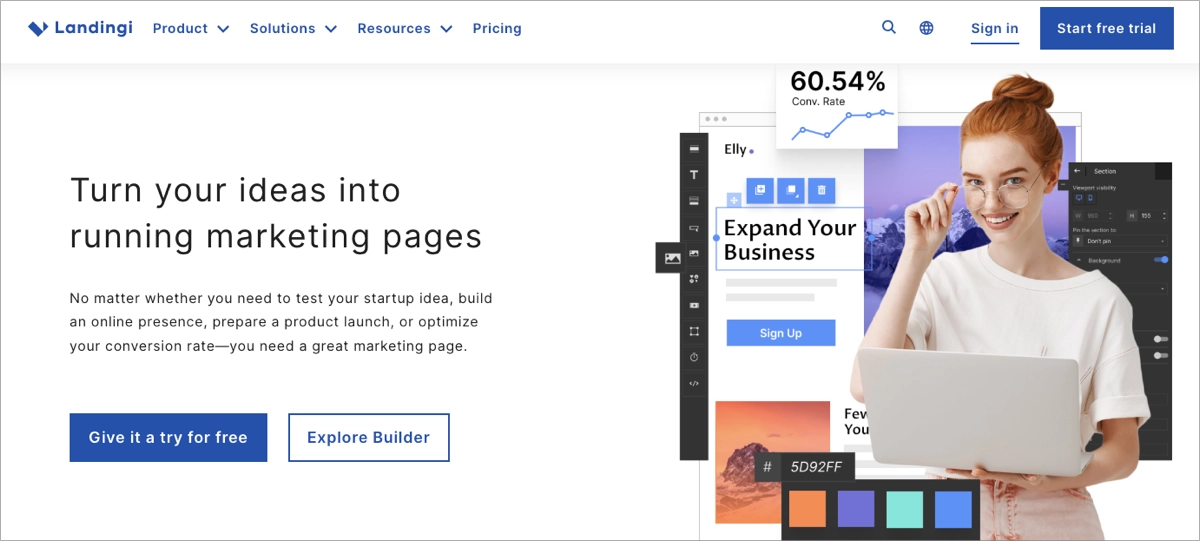Go to the Landingi logo home link

[80, 28]
